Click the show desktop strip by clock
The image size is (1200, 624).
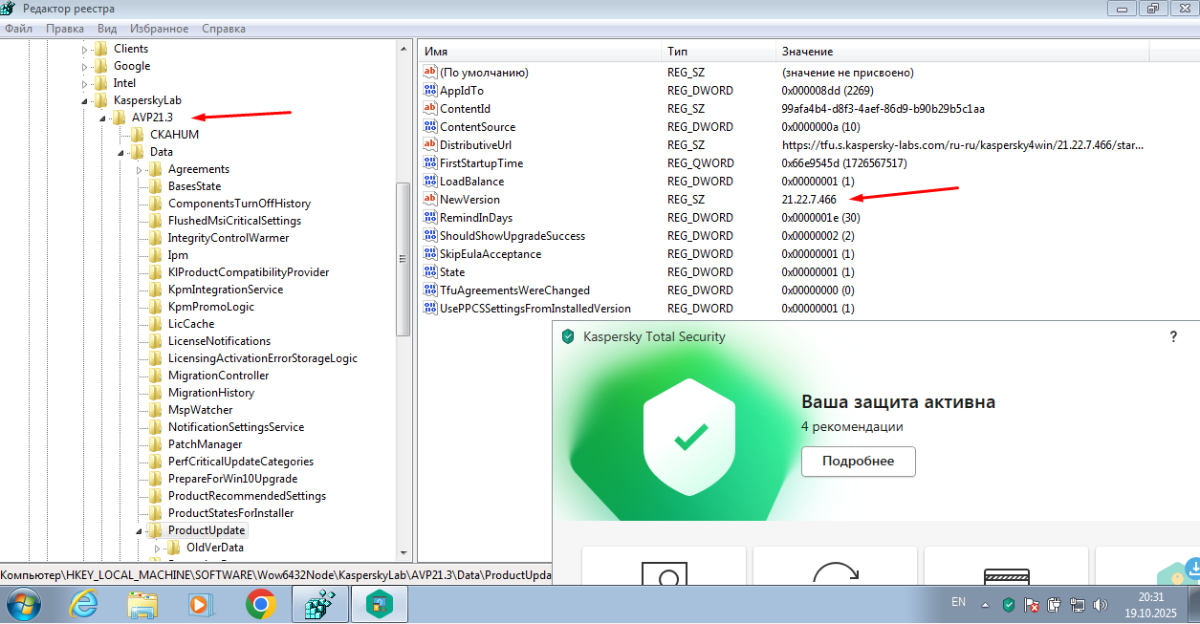(x=1193, y=604)
